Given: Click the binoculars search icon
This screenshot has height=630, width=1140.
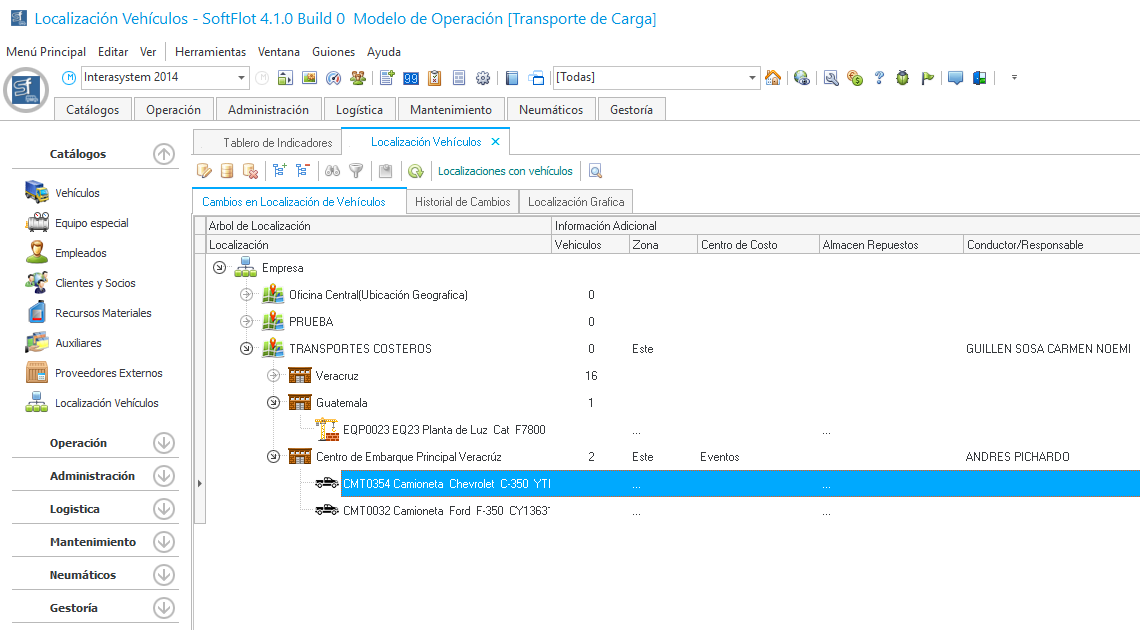Looking at the screenshot, I should [333, 171].
